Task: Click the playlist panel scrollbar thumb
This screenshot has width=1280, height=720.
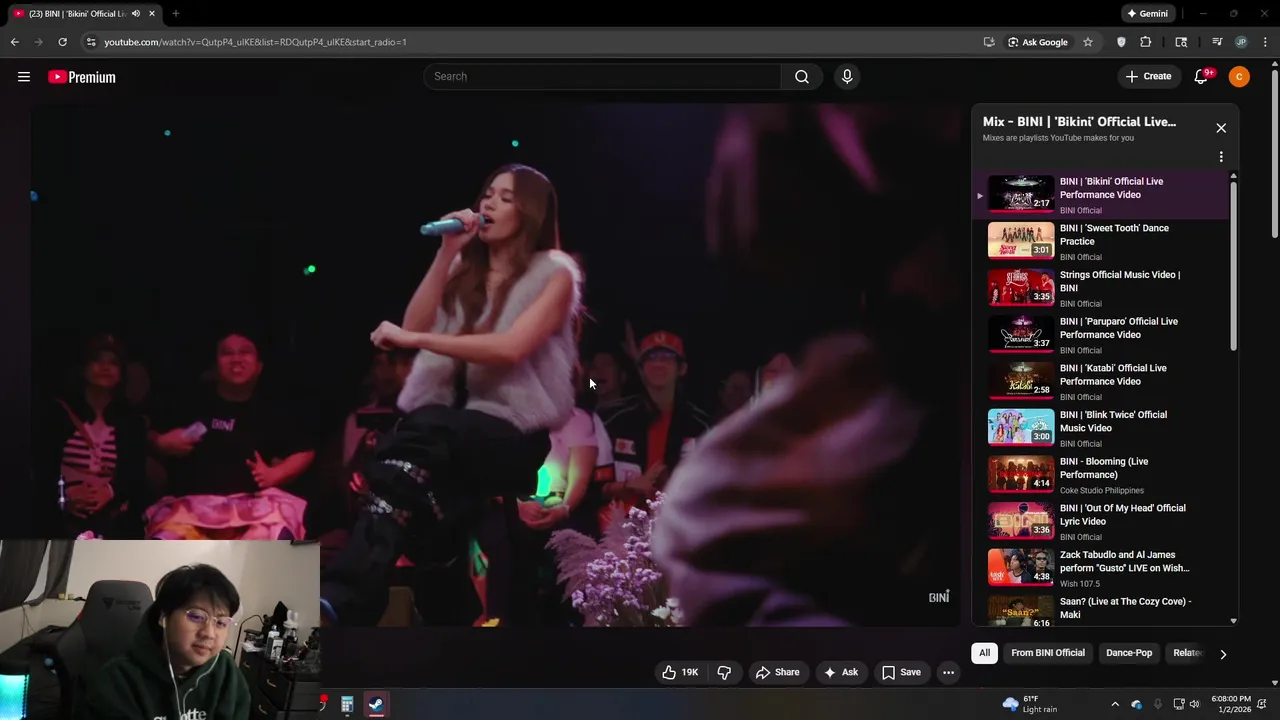Action: [1233, 265]
